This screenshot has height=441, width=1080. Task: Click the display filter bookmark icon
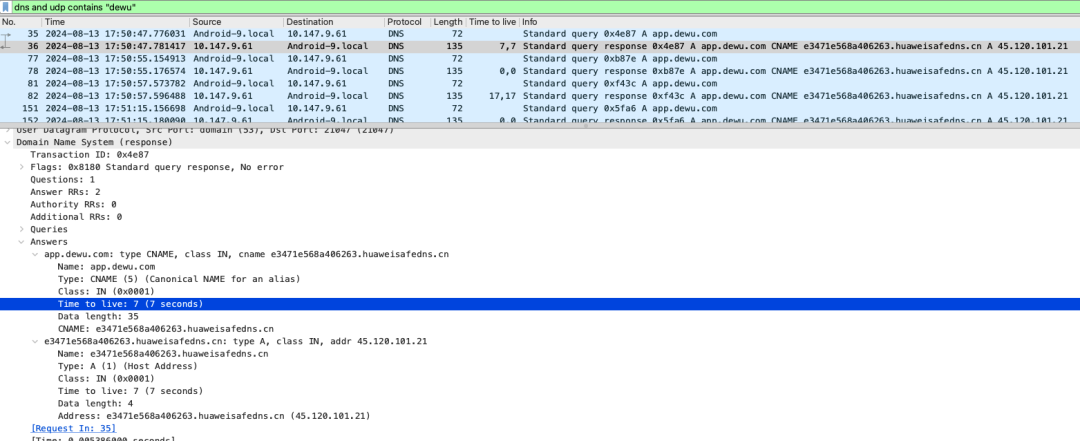tap(7, 7)
